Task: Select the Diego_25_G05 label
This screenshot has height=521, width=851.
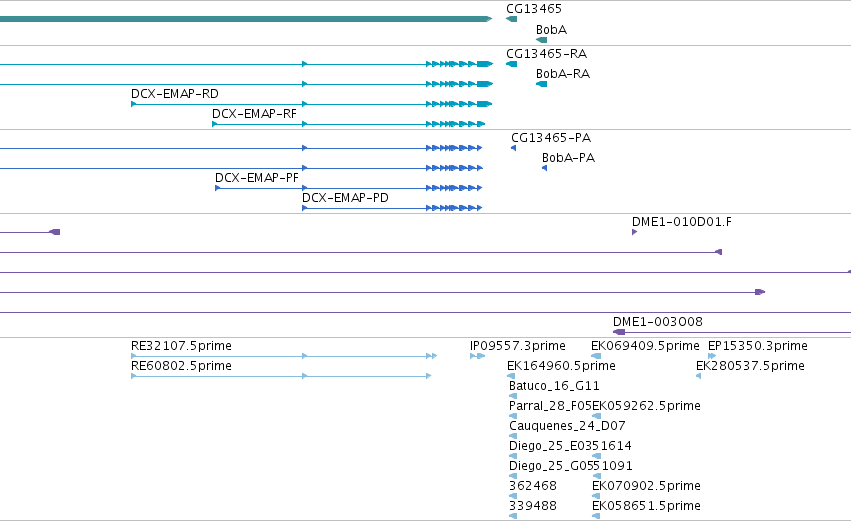Action: pyautogui.click(x=550, y=466)
